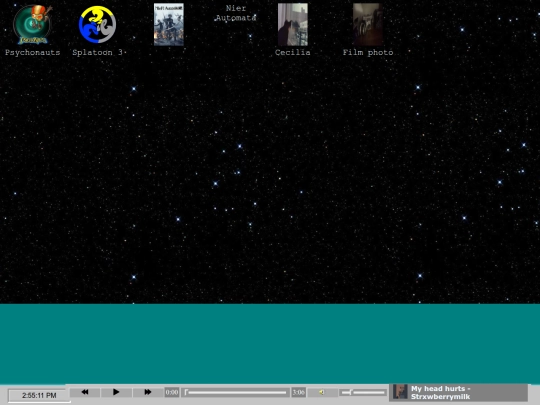The height and width of the screenshot is (405, 540).
Task: Open the Nier Automata cover thumbnail
Action: (x=169, y=24)
